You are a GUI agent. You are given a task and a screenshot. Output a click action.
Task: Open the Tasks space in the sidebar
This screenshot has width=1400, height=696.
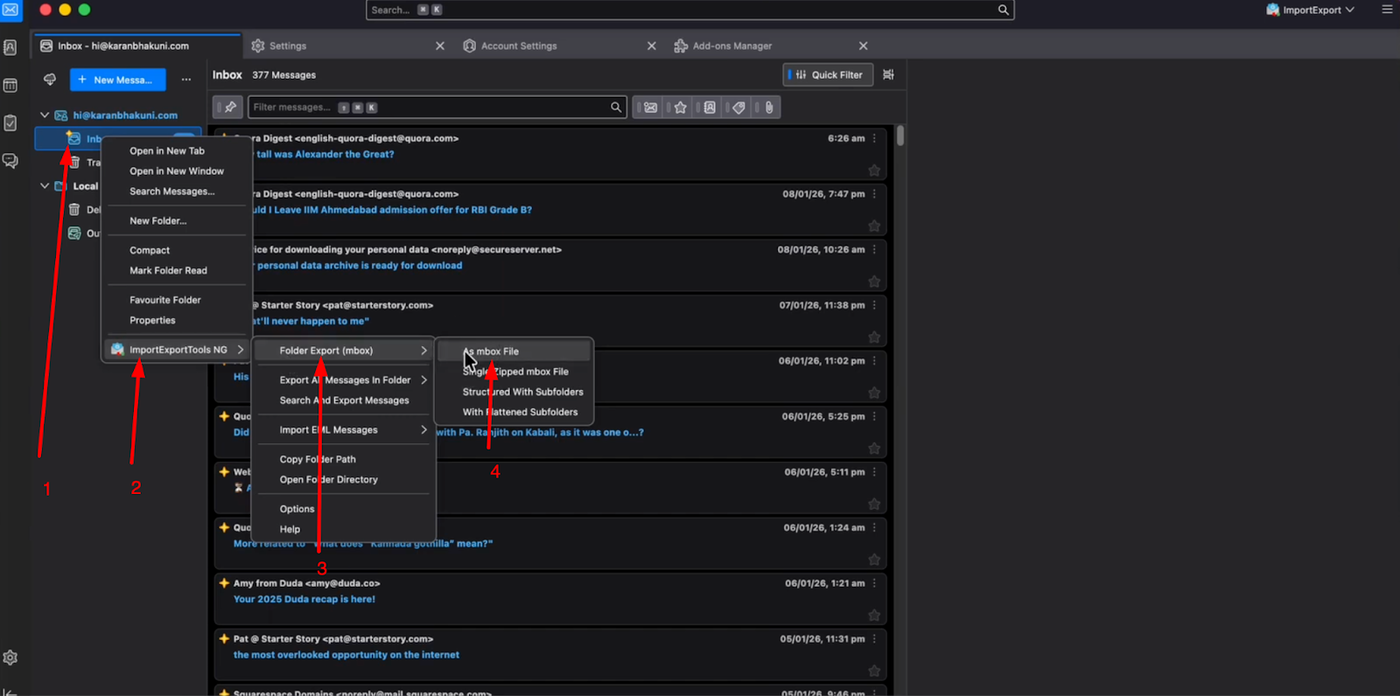10,123
